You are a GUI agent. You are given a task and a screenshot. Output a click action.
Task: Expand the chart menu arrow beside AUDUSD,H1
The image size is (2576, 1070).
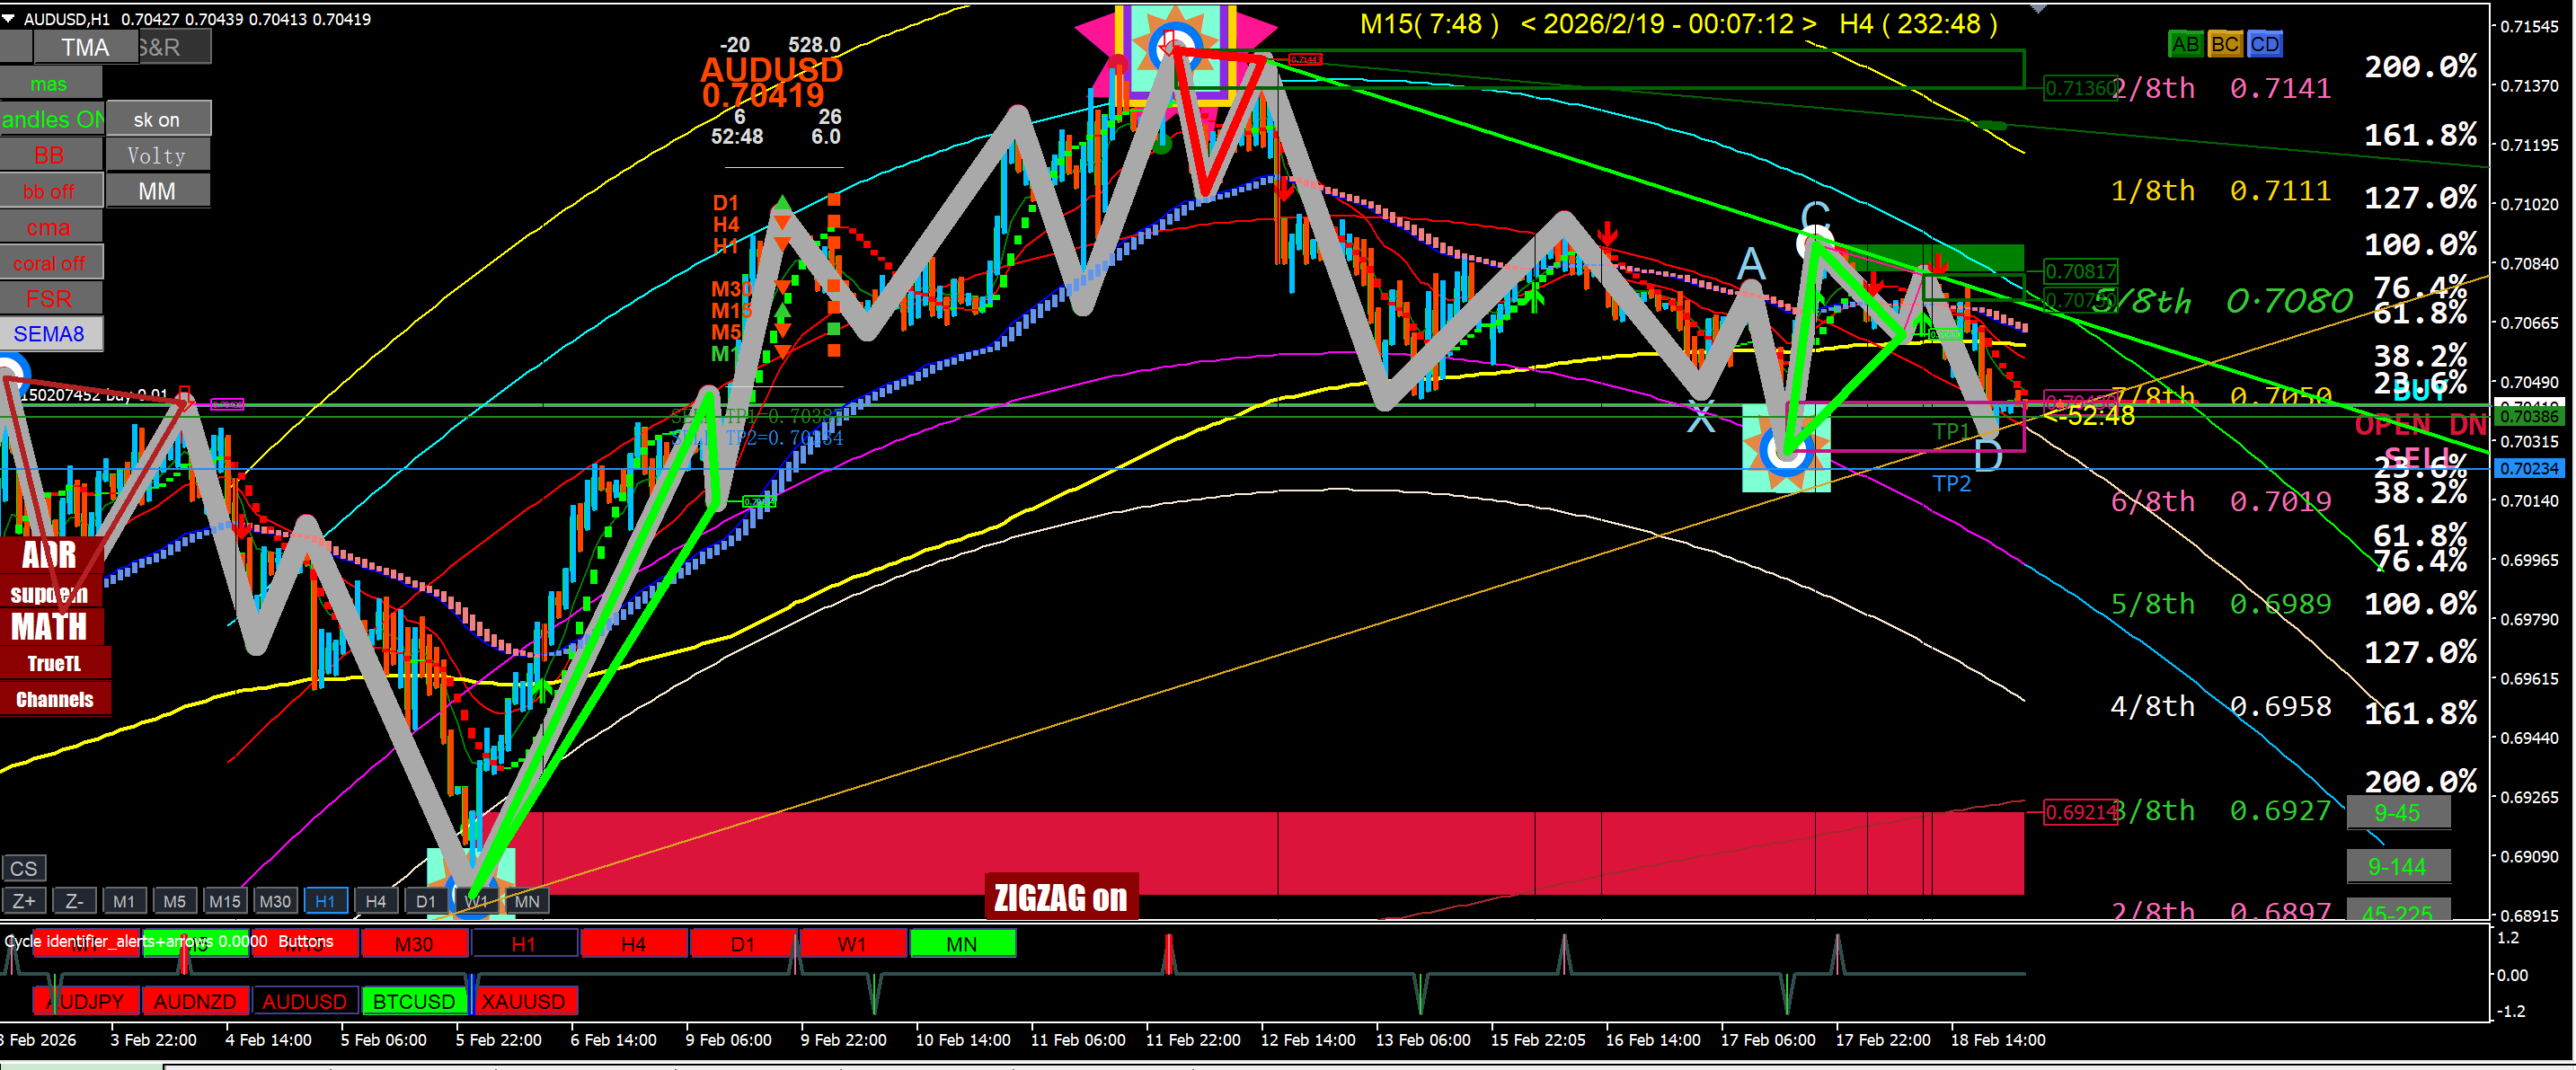[x=9, y=18]
